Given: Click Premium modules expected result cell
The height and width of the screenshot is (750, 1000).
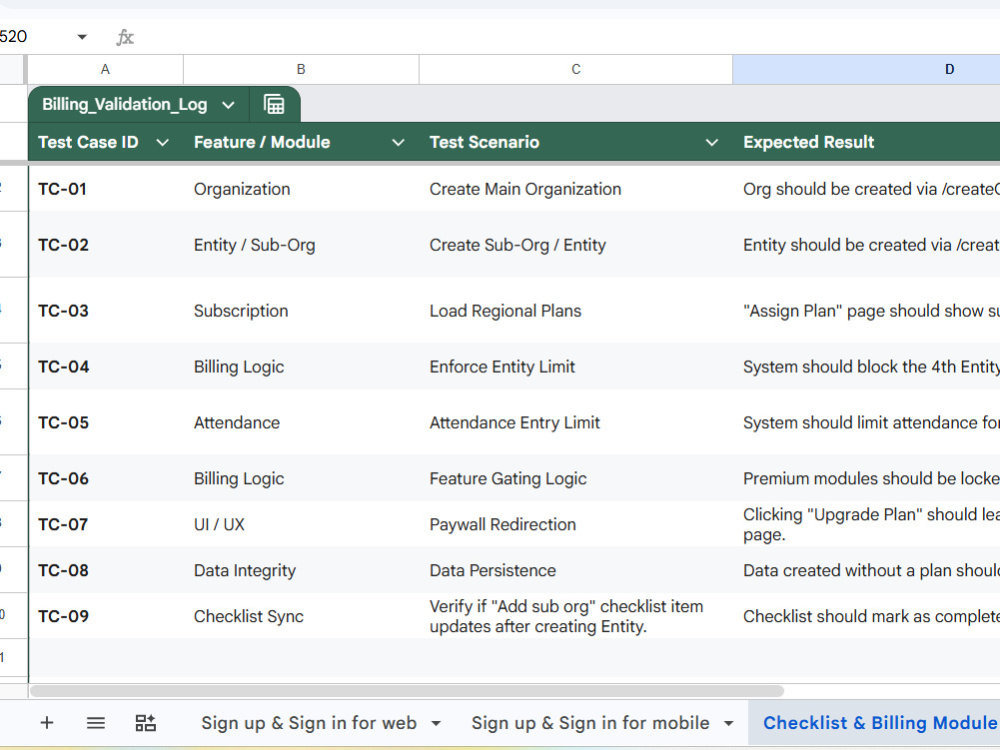Looking at the screenshot, I should click(866, 478).
